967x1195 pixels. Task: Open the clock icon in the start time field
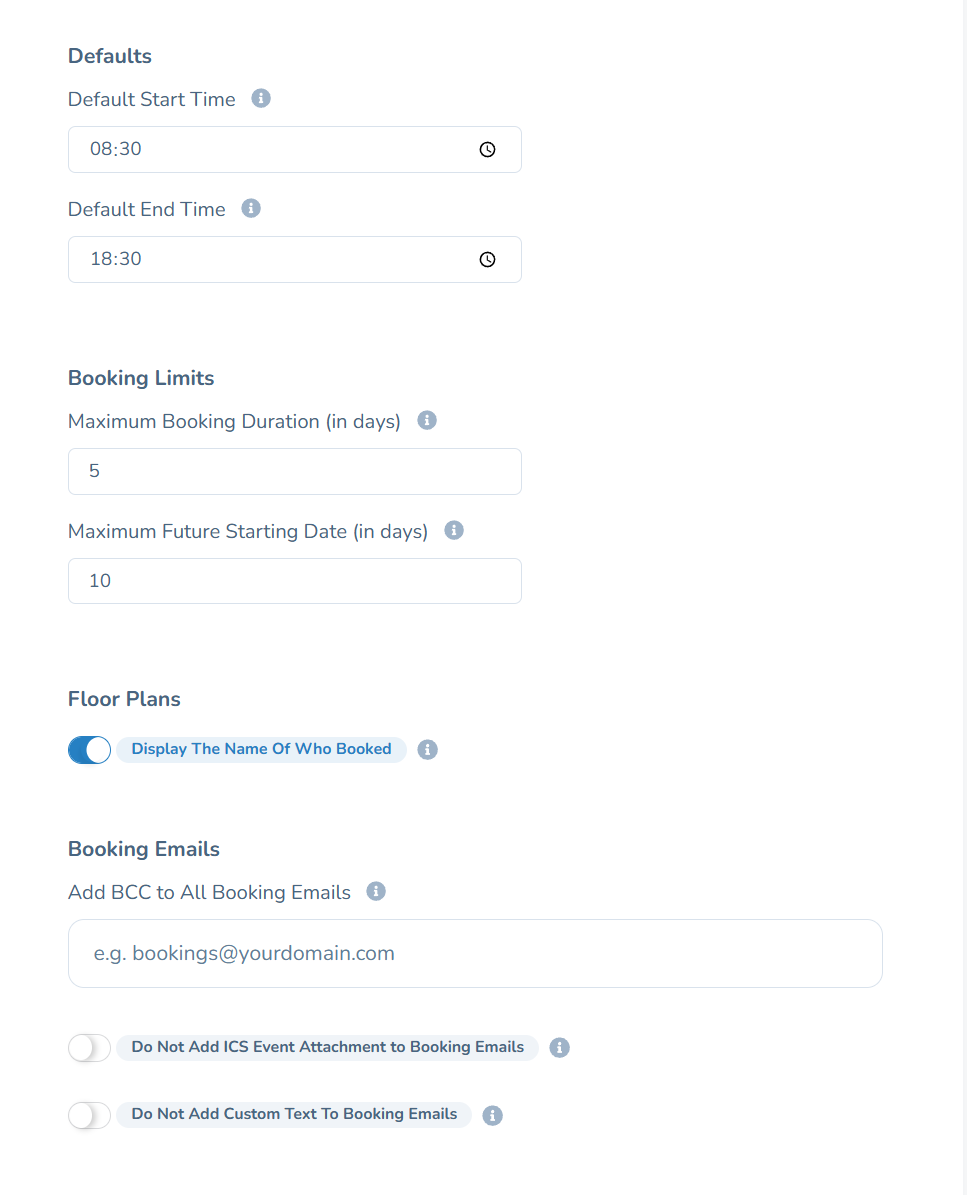point(487,148)
